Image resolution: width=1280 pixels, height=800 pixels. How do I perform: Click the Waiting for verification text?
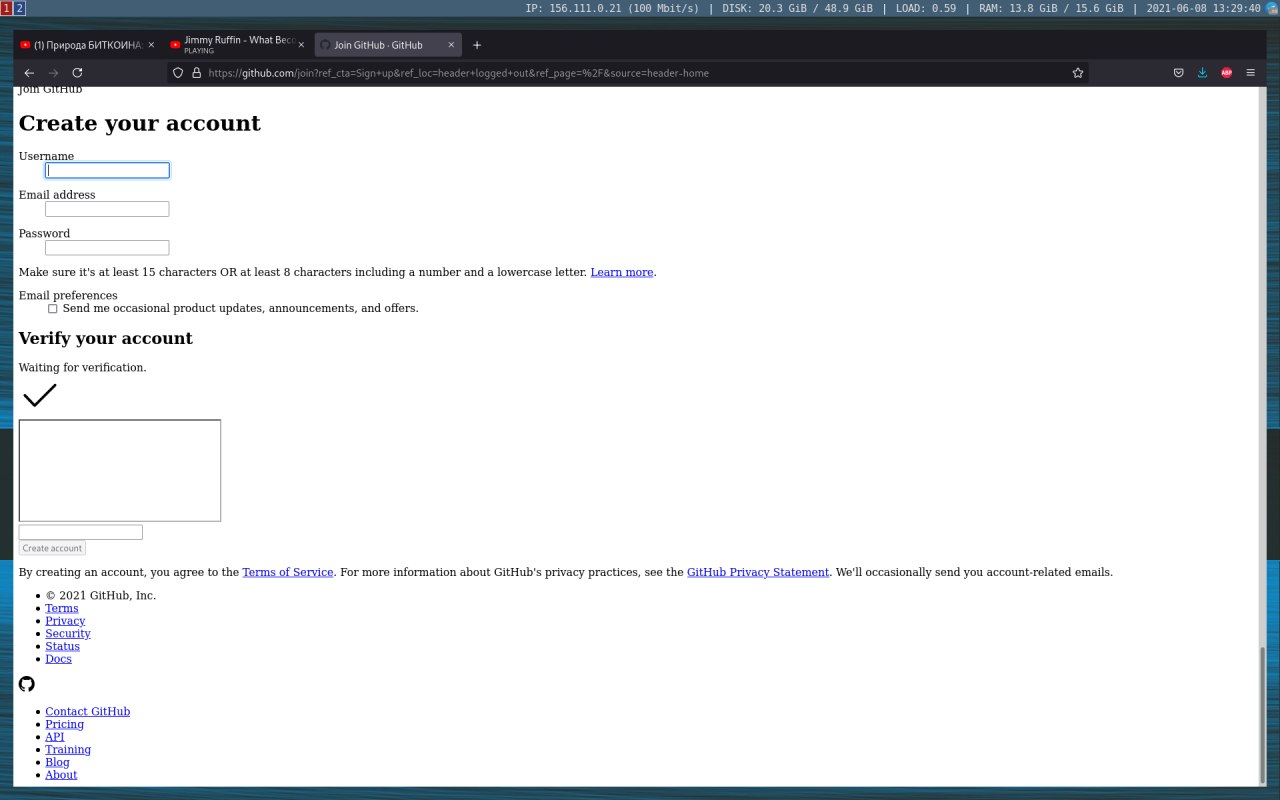click(x=82, y=367)
